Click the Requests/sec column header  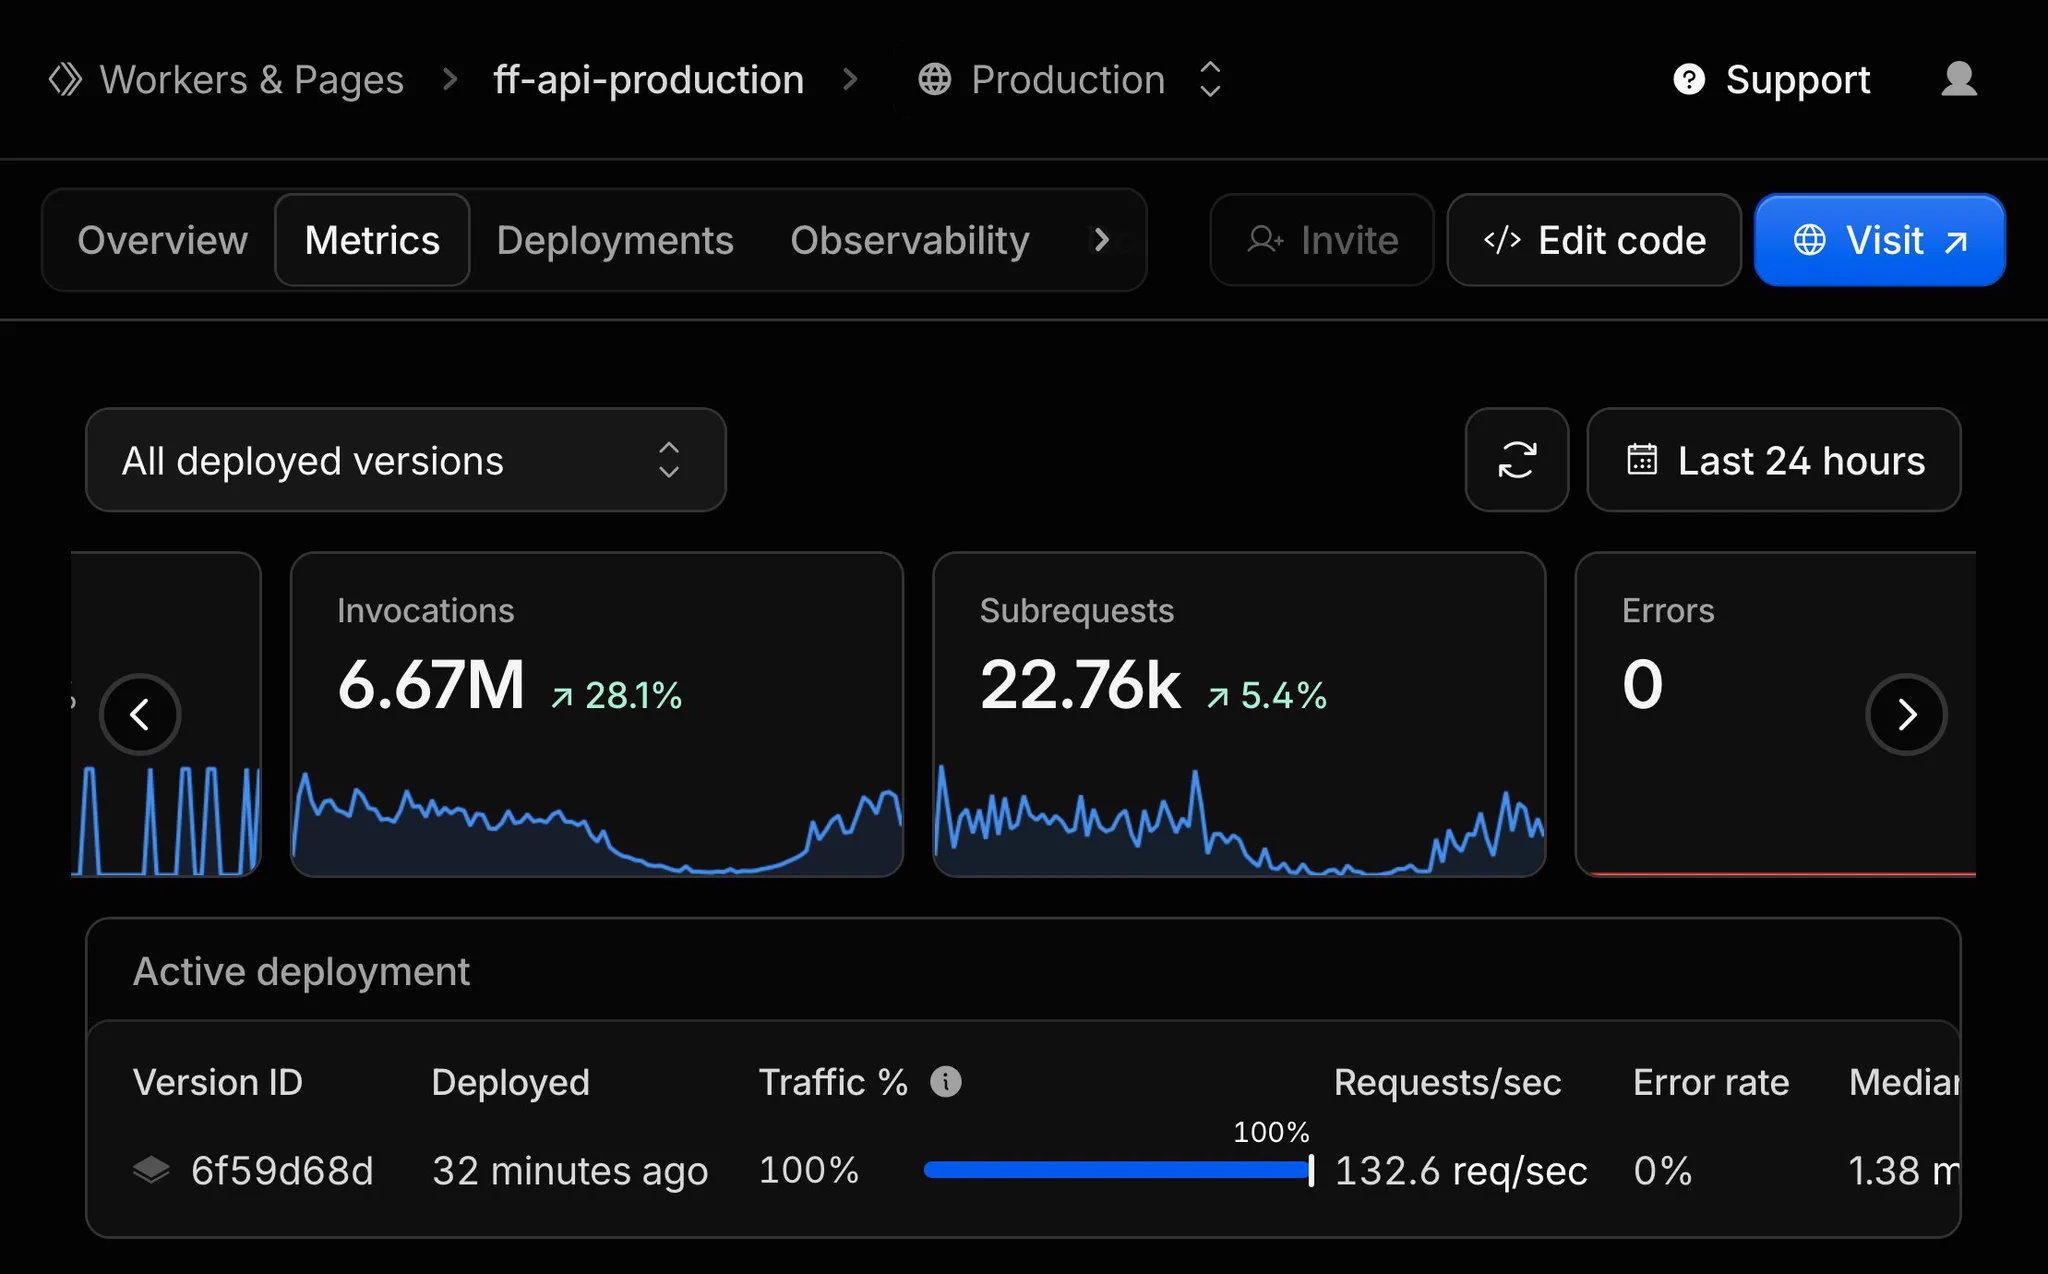(1447, 1082)
